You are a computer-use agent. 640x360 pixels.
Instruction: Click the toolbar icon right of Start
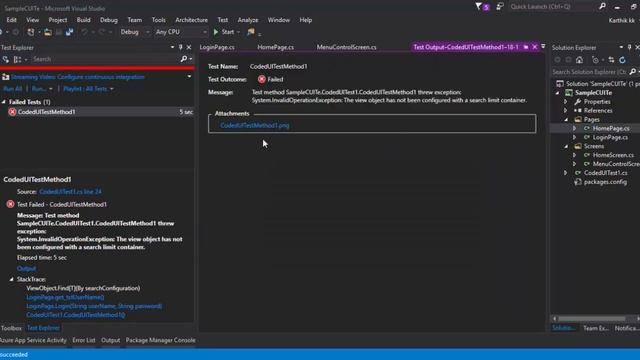(x=251, y=32)
